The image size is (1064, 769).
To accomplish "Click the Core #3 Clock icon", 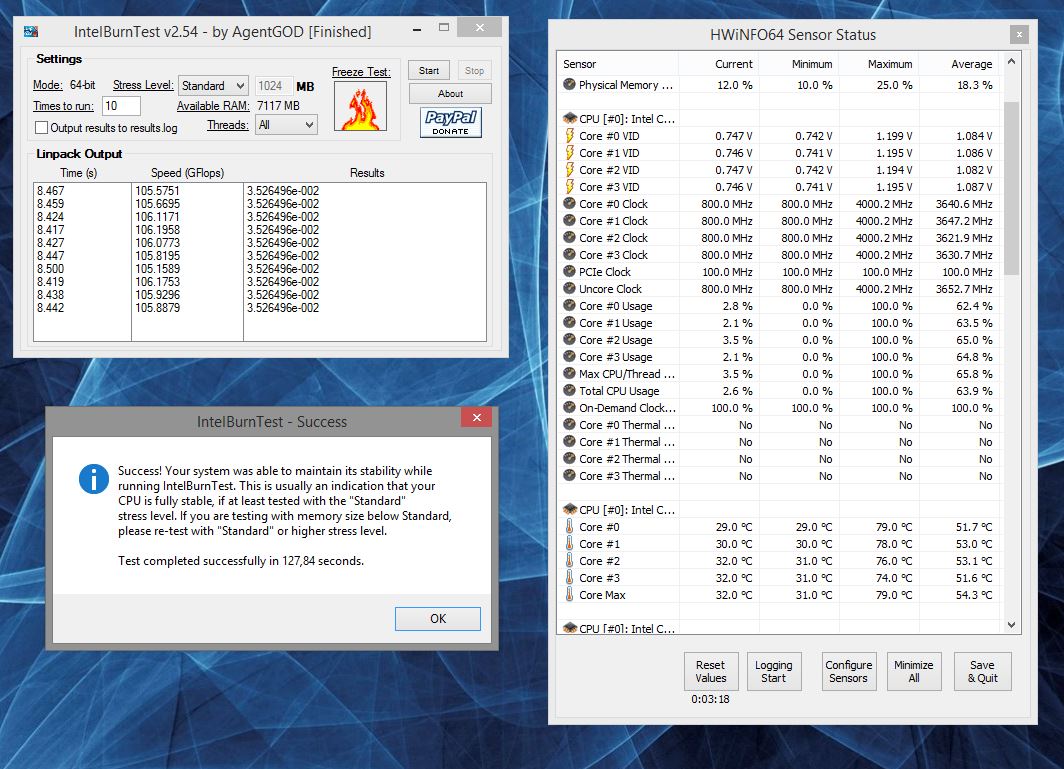I will click(x=569, y=255).
